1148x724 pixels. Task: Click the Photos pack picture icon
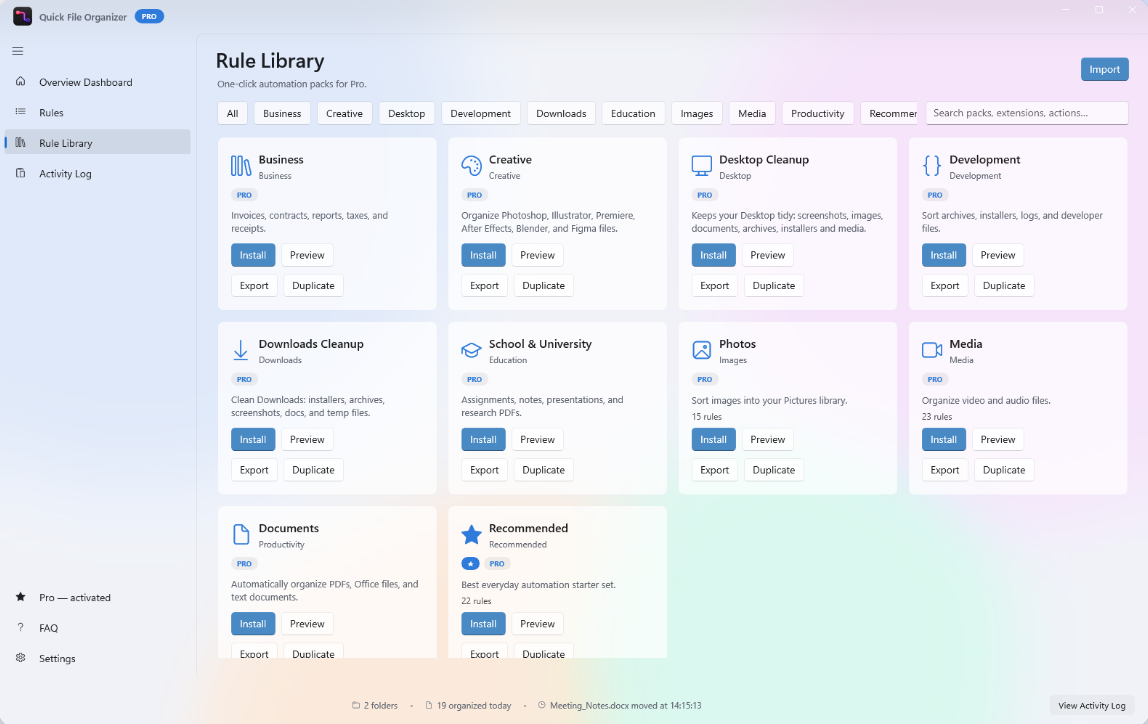701,350
